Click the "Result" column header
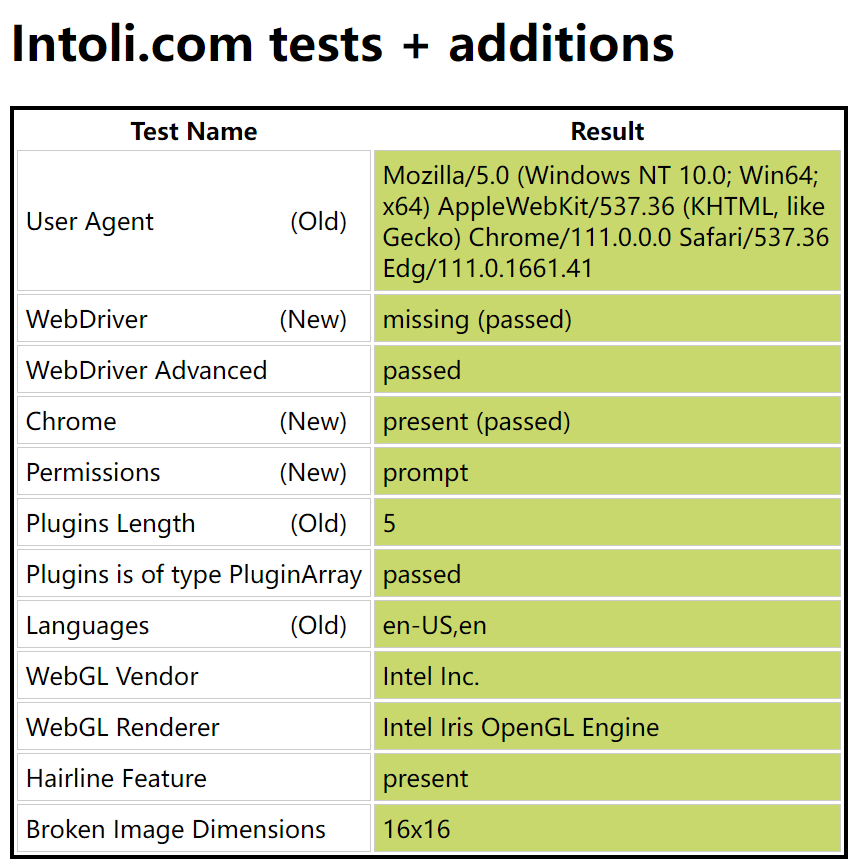The image size is (862, 868). pyautogui.click(x=607, y=131)
